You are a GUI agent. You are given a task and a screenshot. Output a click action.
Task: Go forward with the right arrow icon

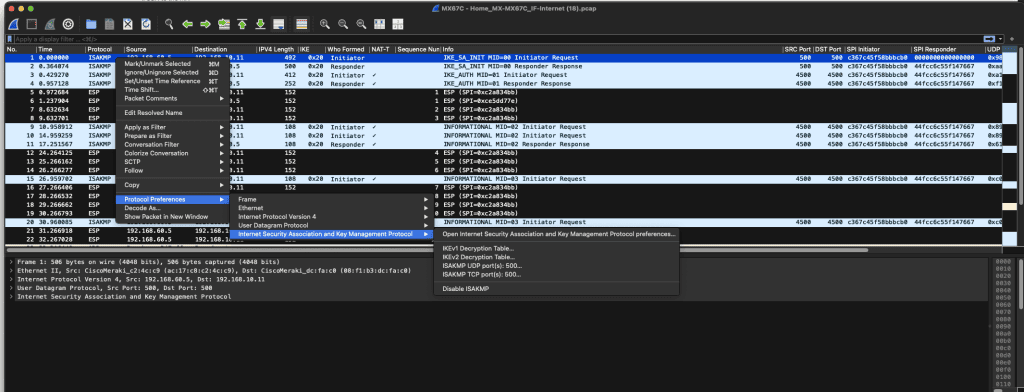[x=206, y=24]
